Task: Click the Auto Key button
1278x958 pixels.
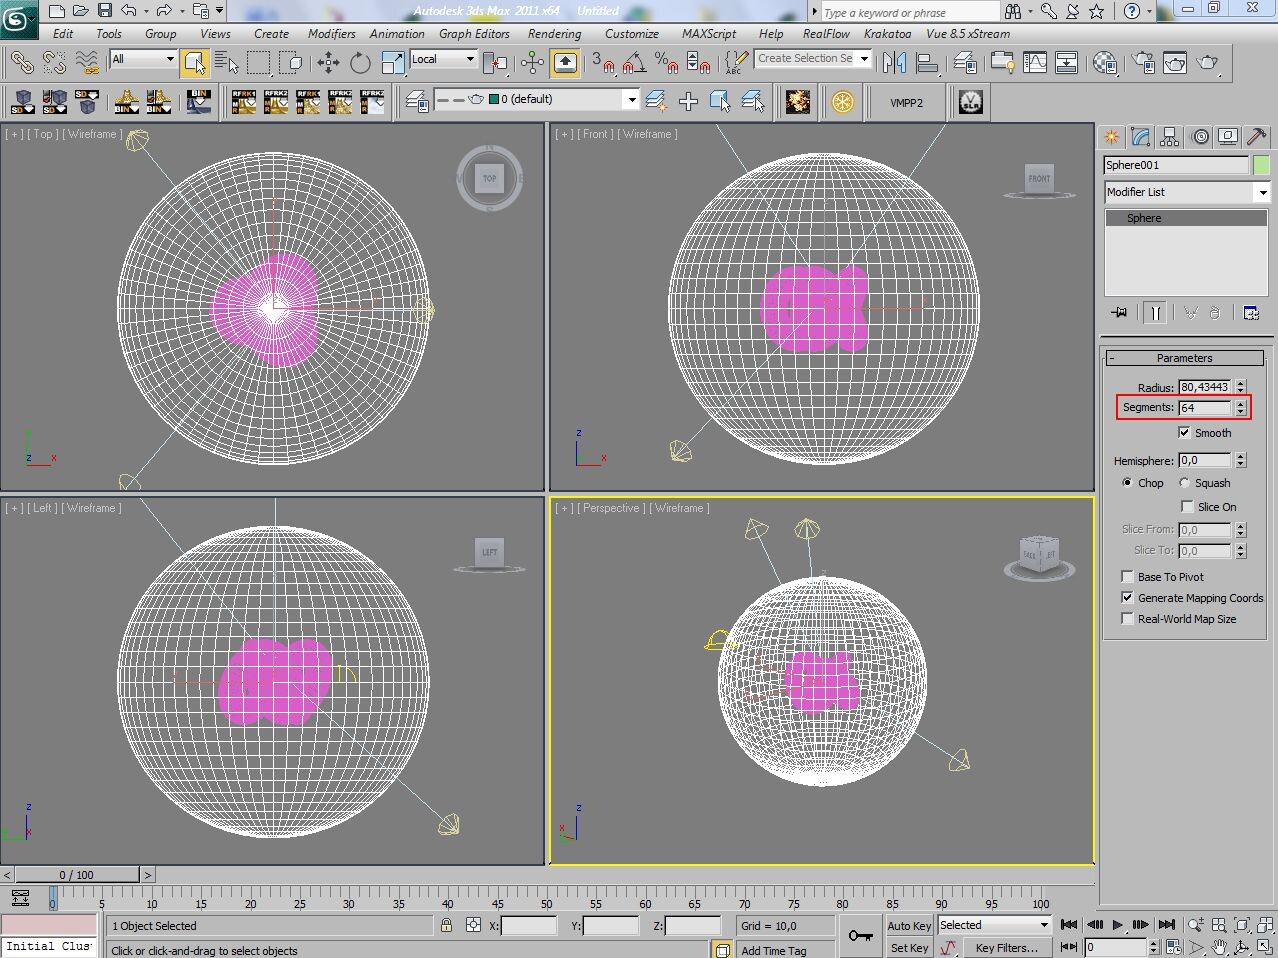Action: [909, 926]
